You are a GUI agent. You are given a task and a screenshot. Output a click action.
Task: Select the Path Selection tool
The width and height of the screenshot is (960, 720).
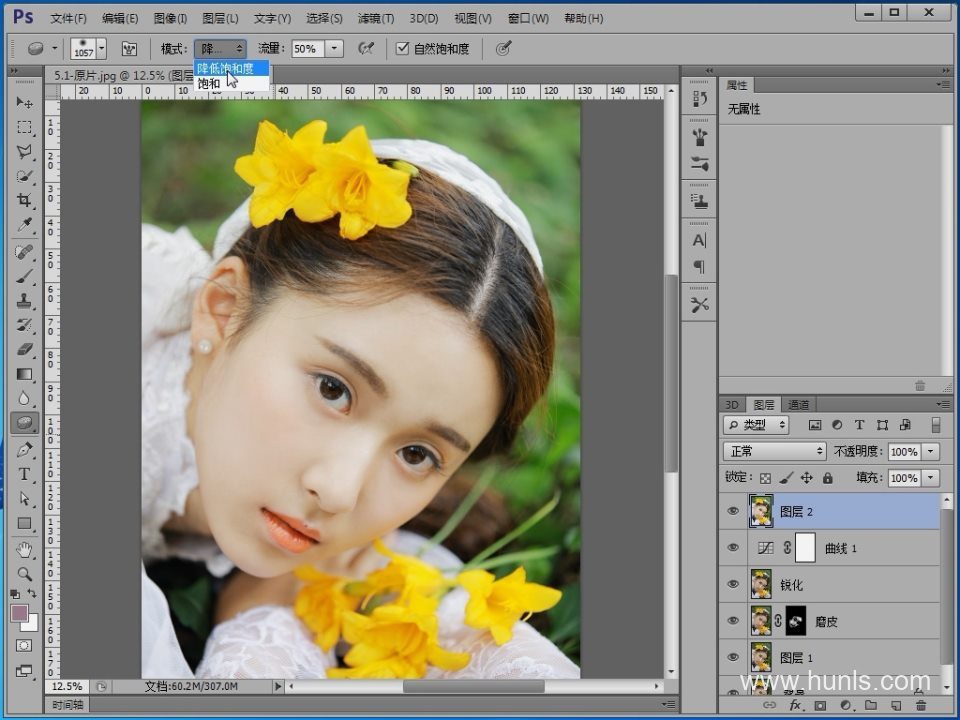(x=24, y=499)
